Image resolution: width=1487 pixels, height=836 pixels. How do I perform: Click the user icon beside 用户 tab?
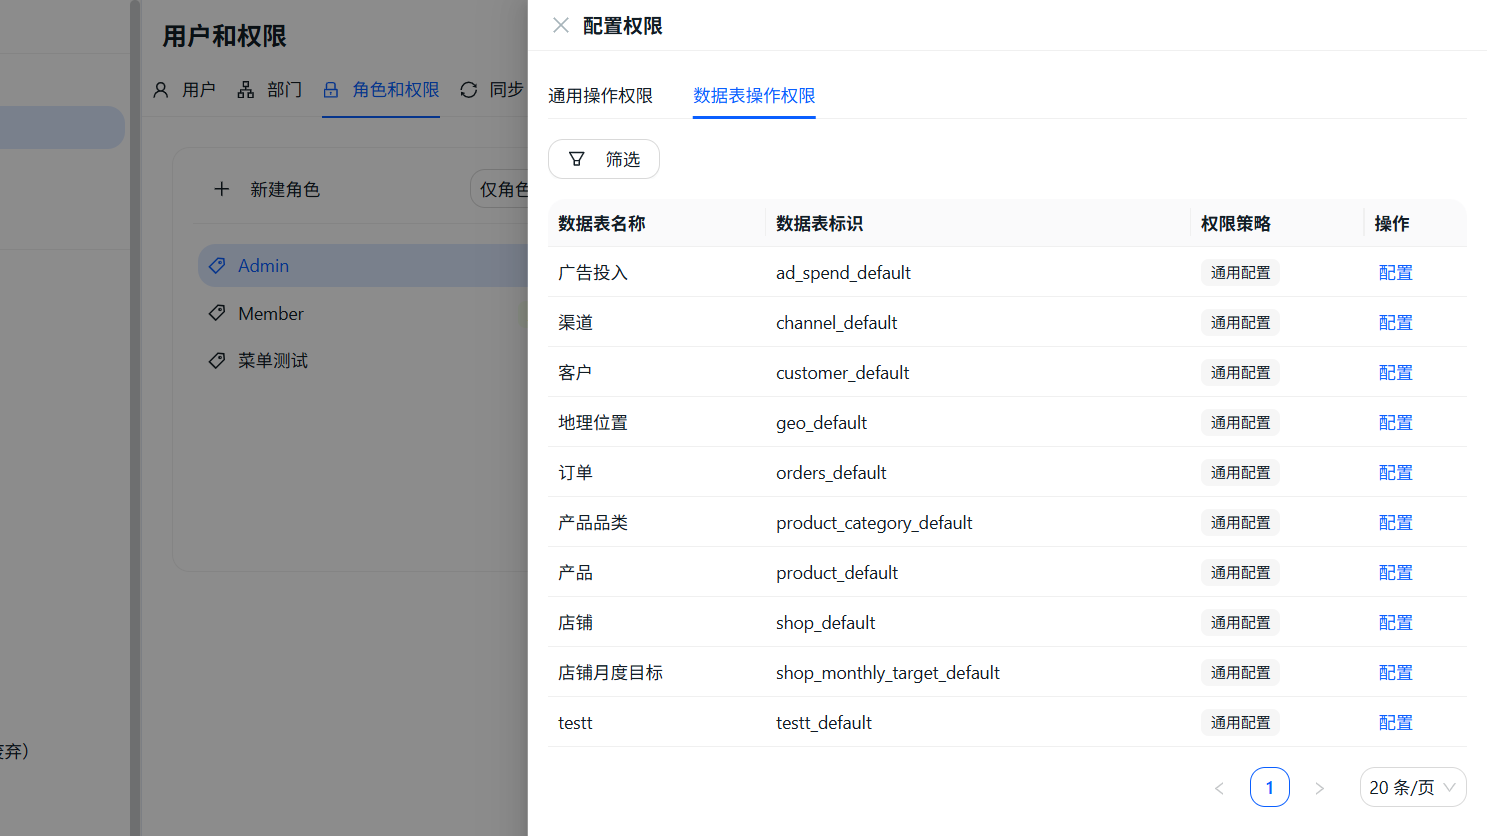tap(161, 90)
